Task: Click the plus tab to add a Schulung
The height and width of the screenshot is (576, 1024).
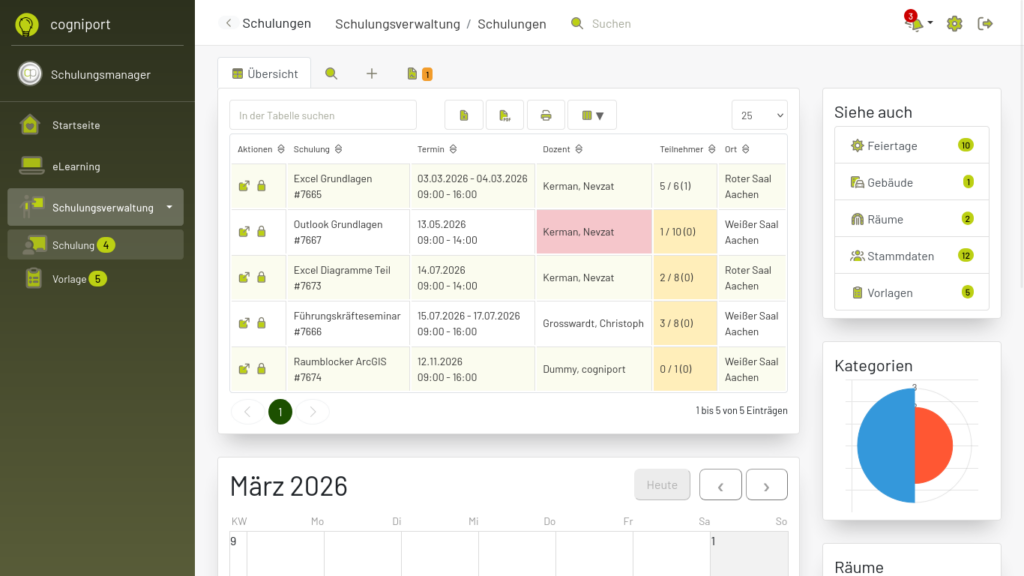Action: (x=371, y=73)
